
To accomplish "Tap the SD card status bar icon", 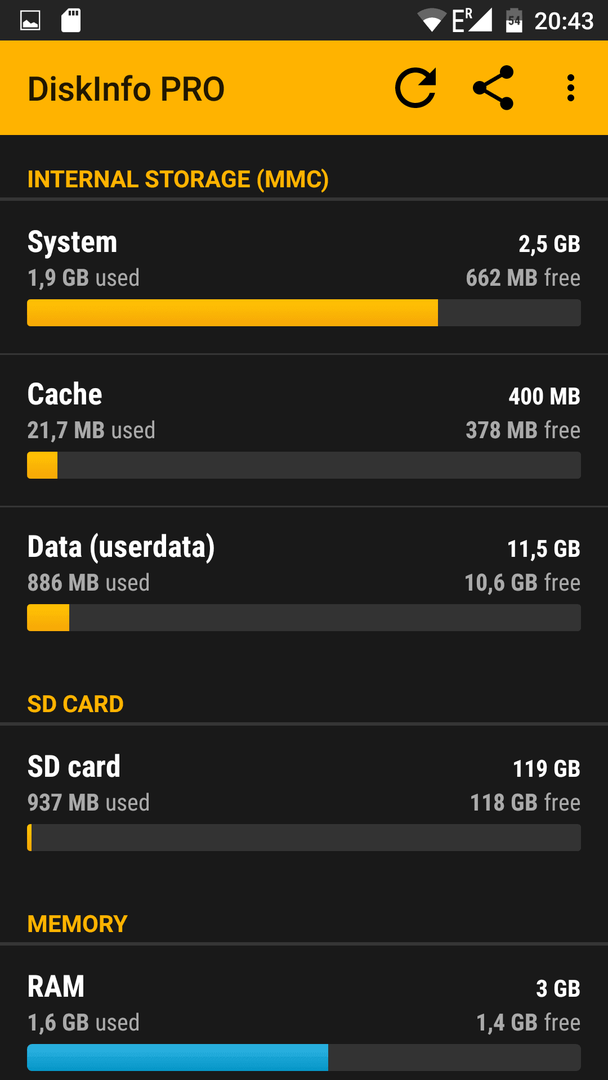I will pos(71,21).
